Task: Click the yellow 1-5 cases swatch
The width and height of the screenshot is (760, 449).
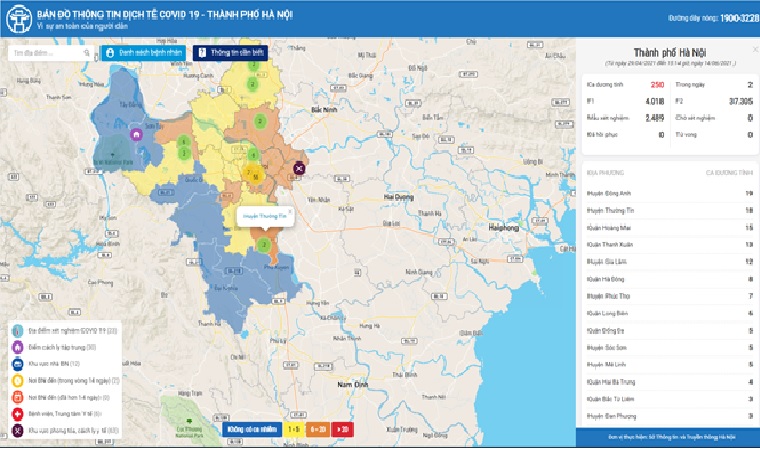Action: 294,429
